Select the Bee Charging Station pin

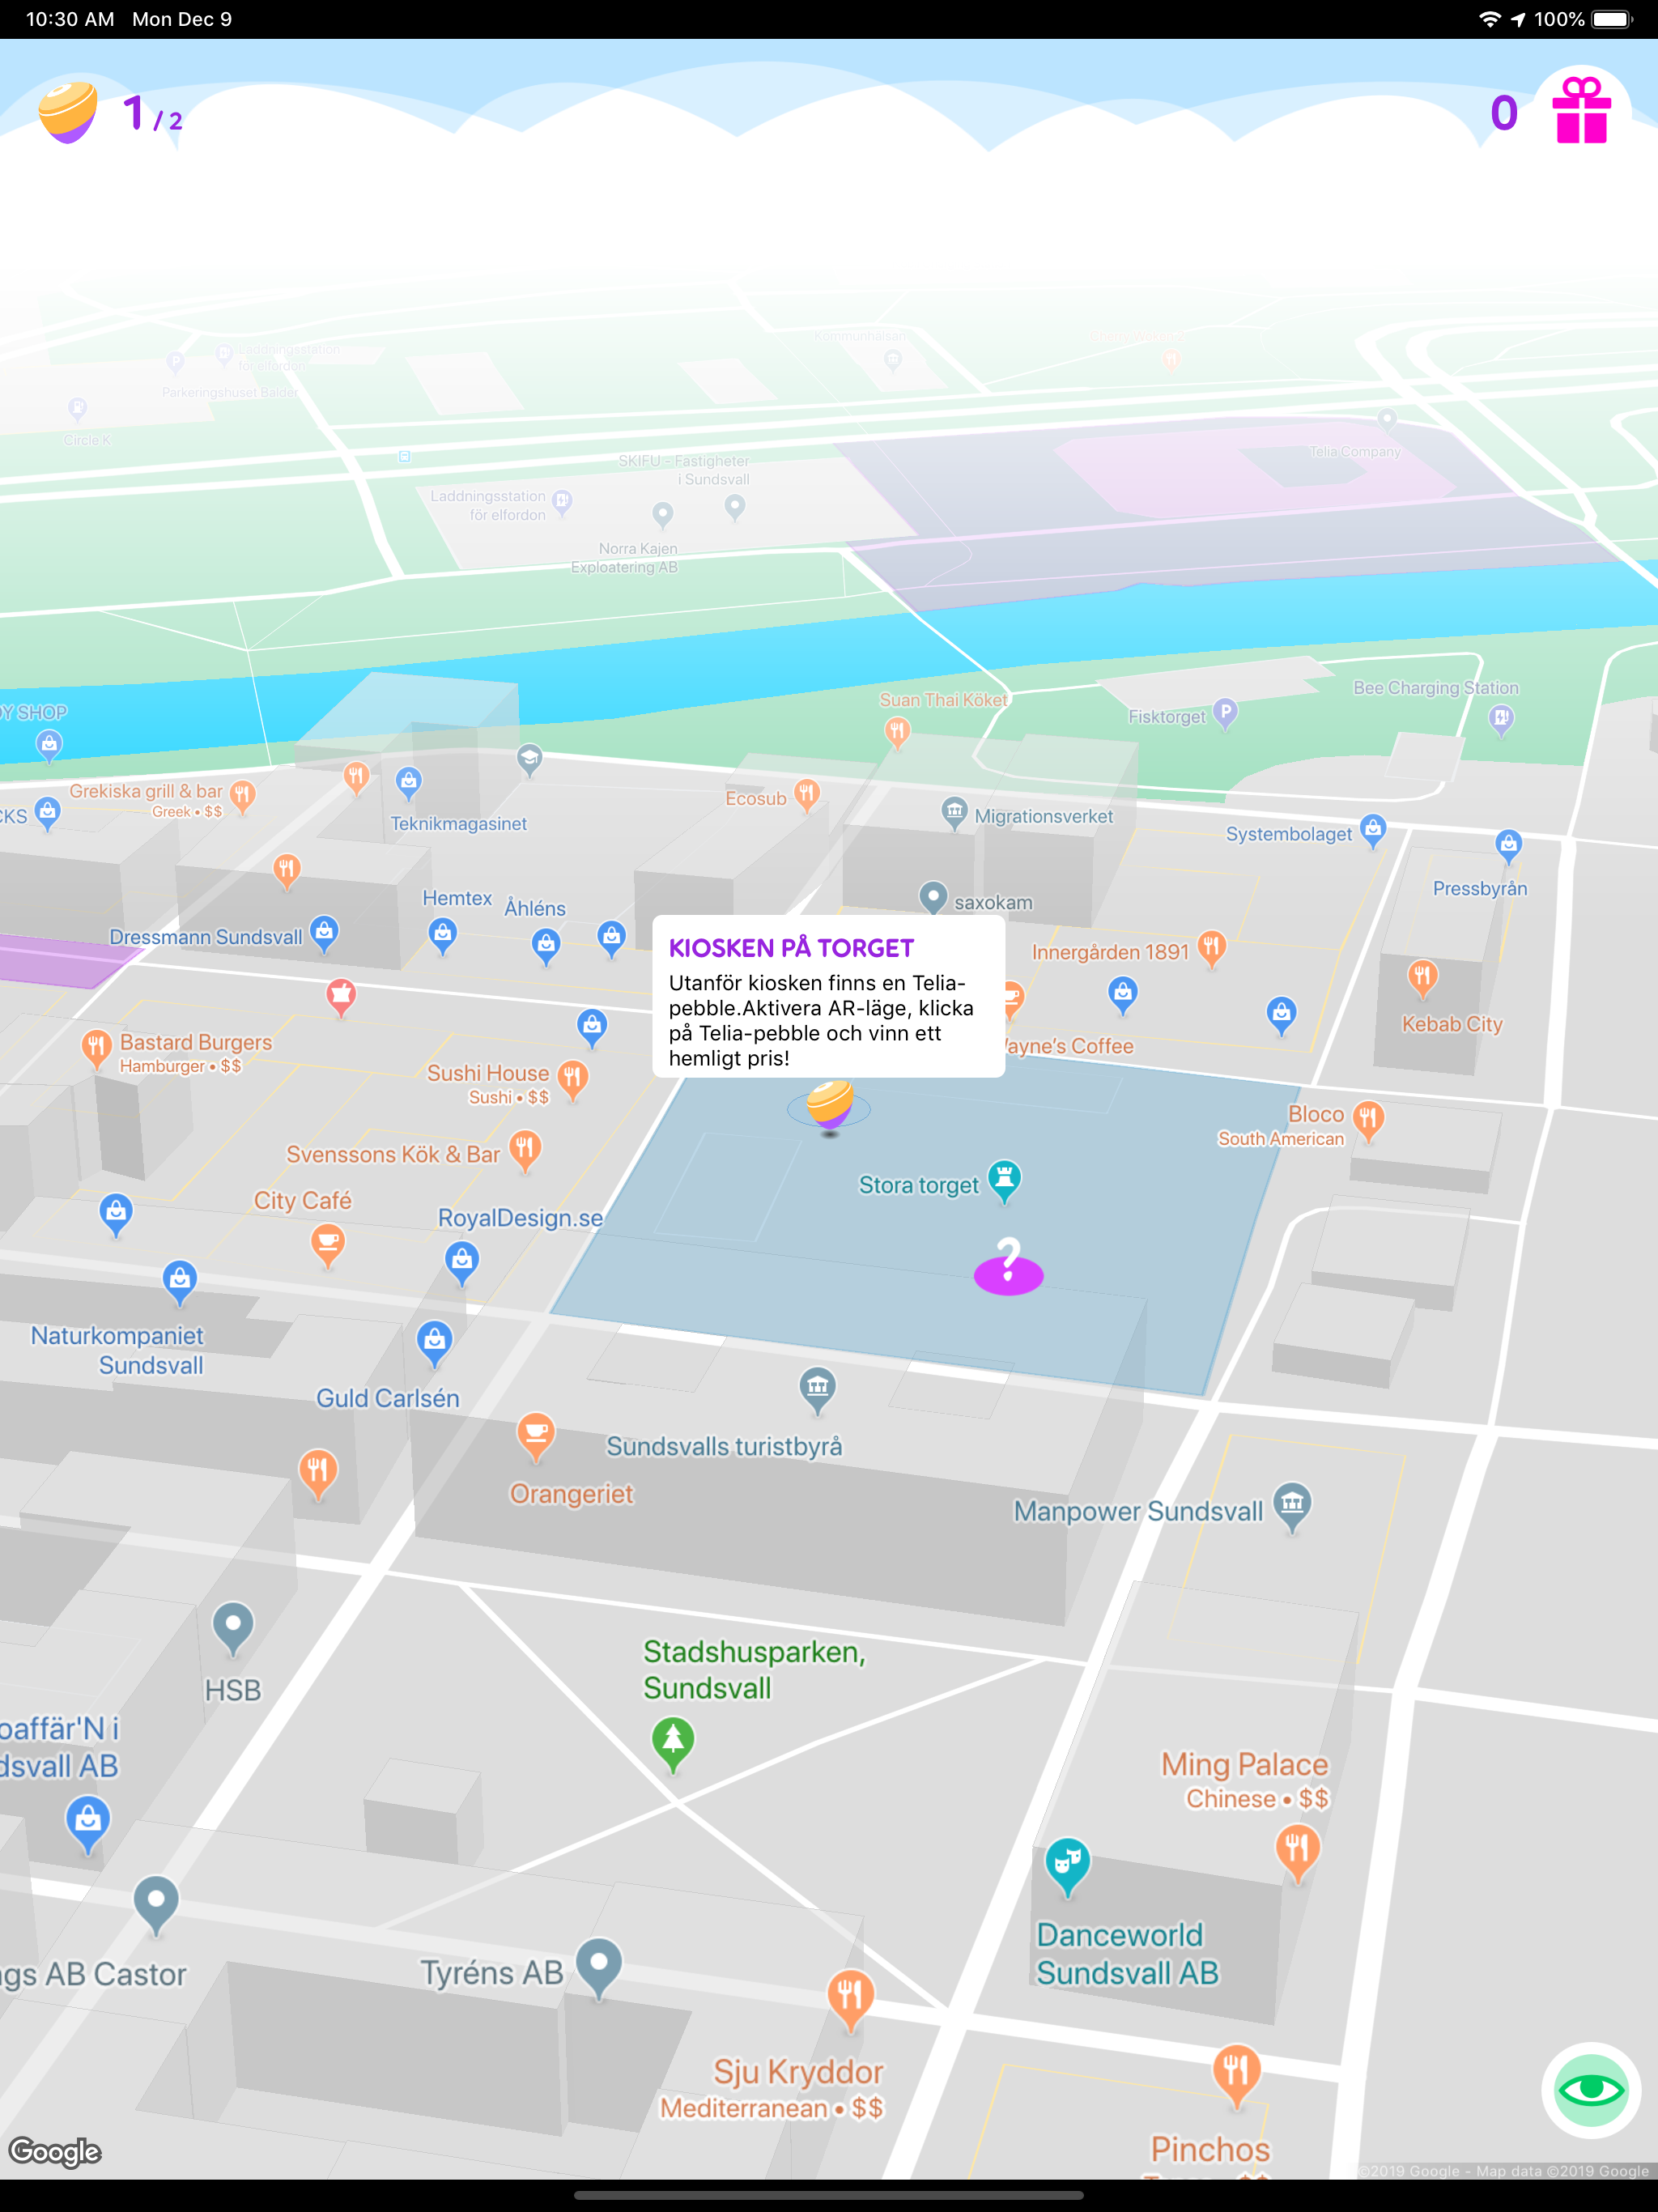[1500, 719]
